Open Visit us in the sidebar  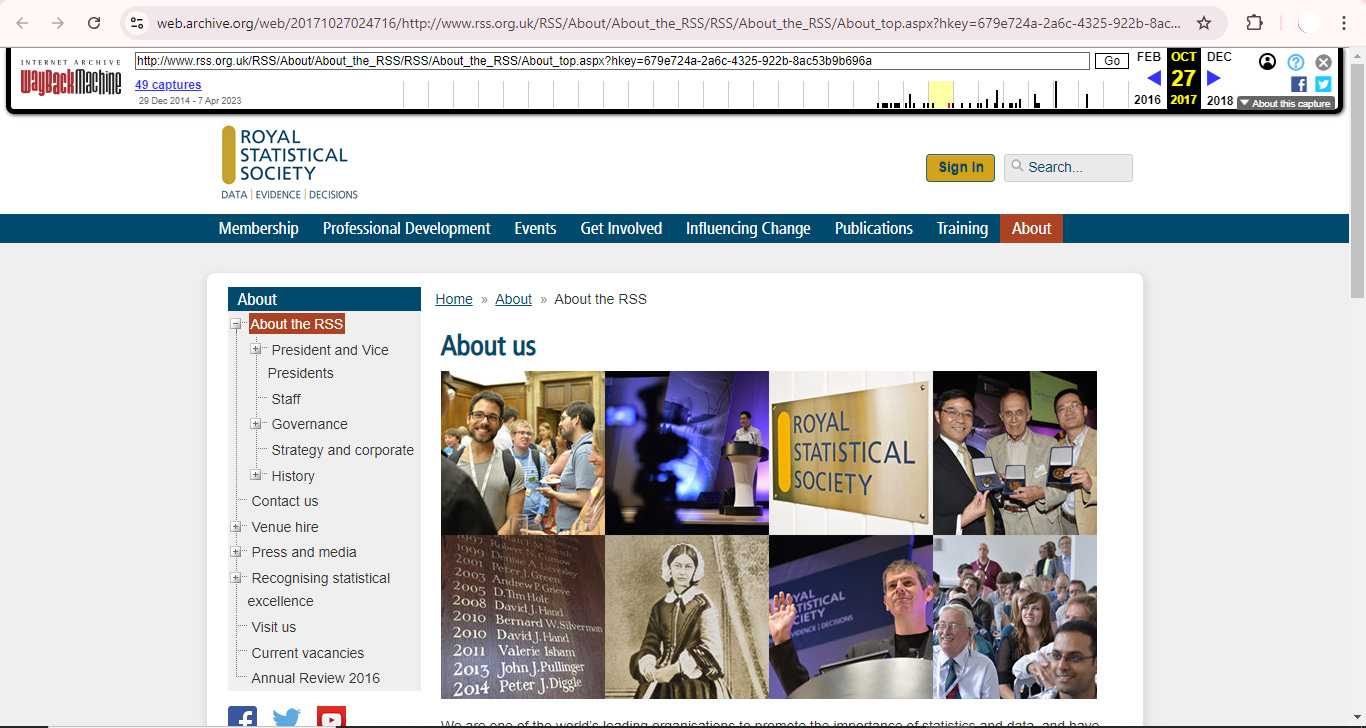coord(274,627)
